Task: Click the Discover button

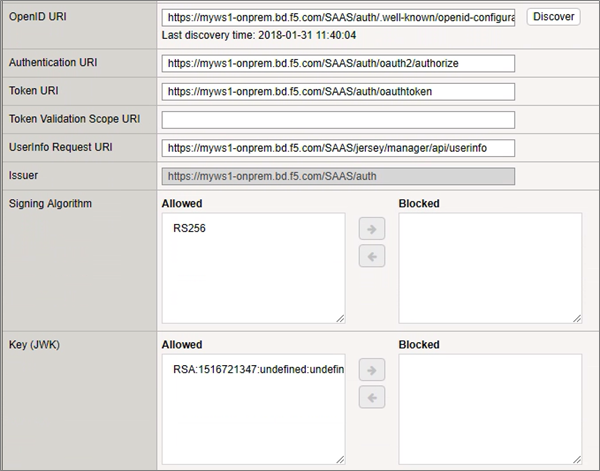Action: (x=553, y=18)
